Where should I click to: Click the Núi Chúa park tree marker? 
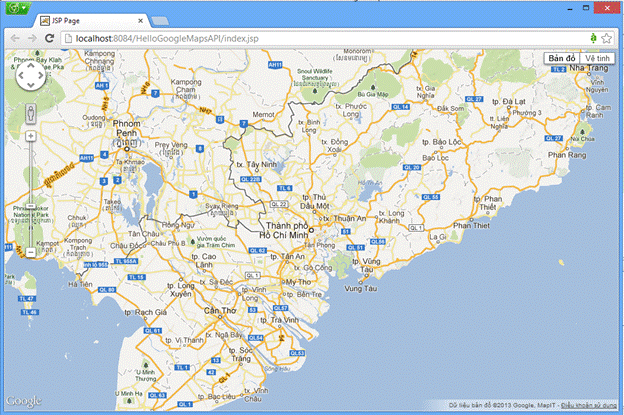click(x=583, y=132)
